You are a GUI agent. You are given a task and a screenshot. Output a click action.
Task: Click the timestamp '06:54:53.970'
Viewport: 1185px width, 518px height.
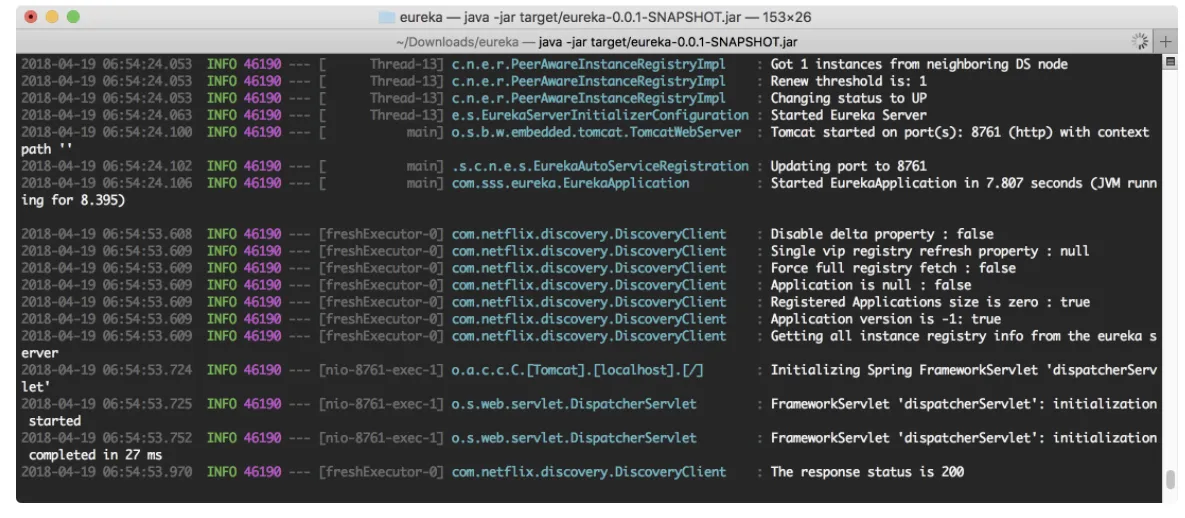(147, 472)
